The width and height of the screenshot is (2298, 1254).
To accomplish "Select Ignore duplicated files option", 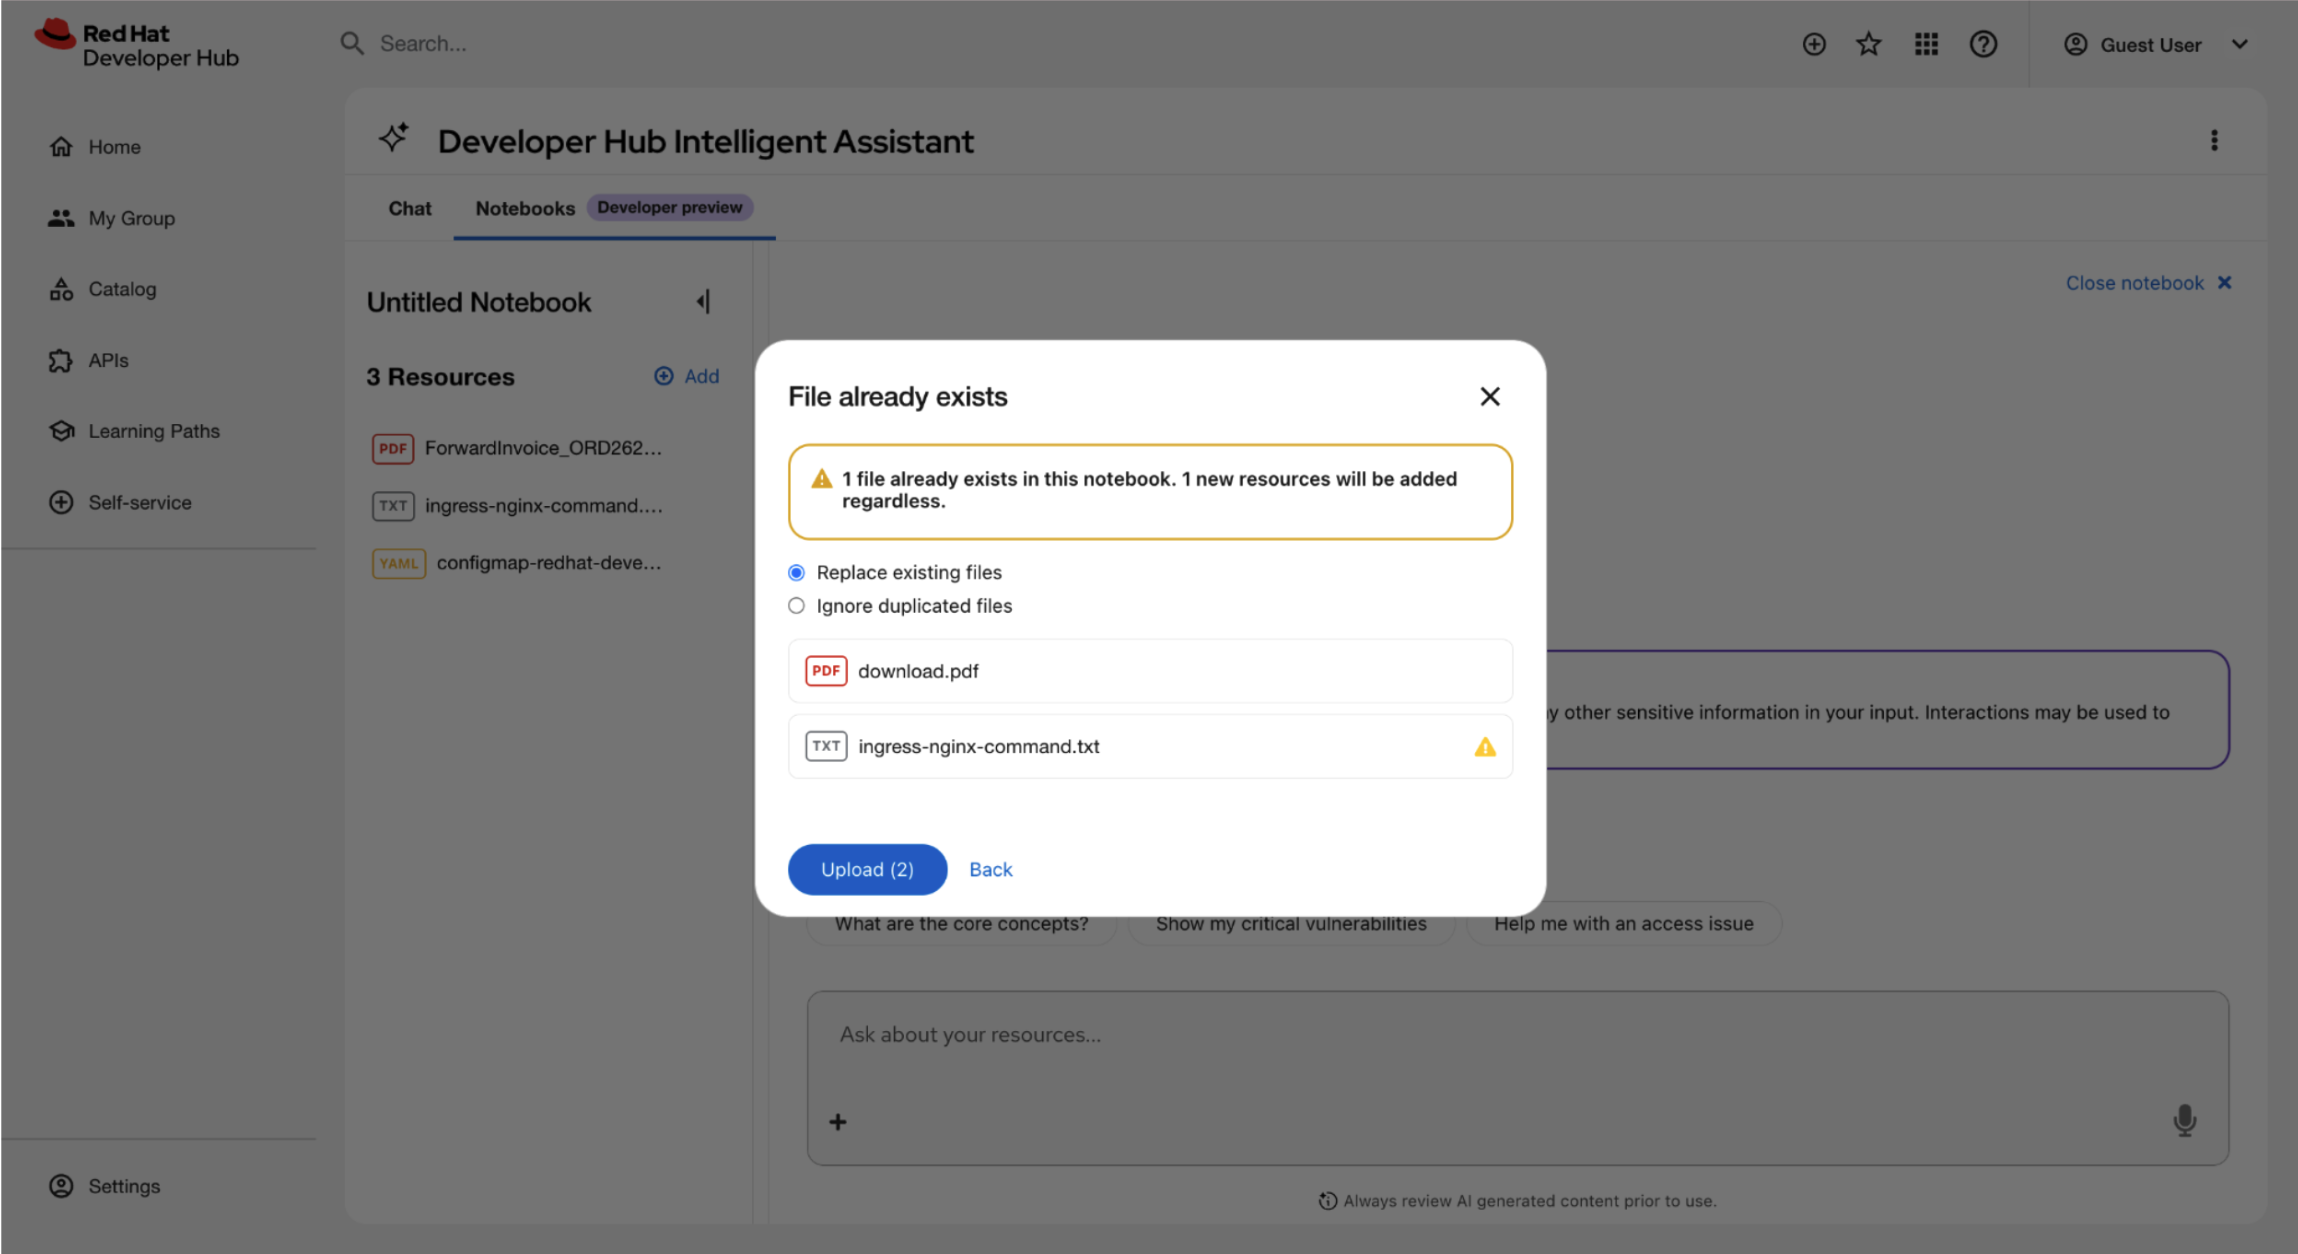I will click(796, 606).
